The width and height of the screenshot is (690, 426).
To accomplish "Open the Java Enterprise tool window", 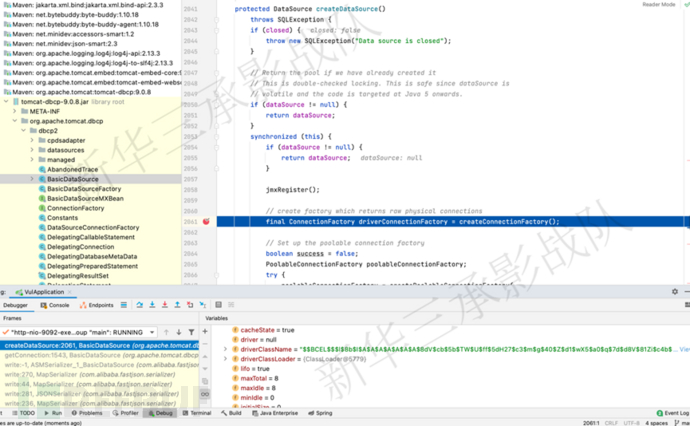I will click(x=276, y=412).
